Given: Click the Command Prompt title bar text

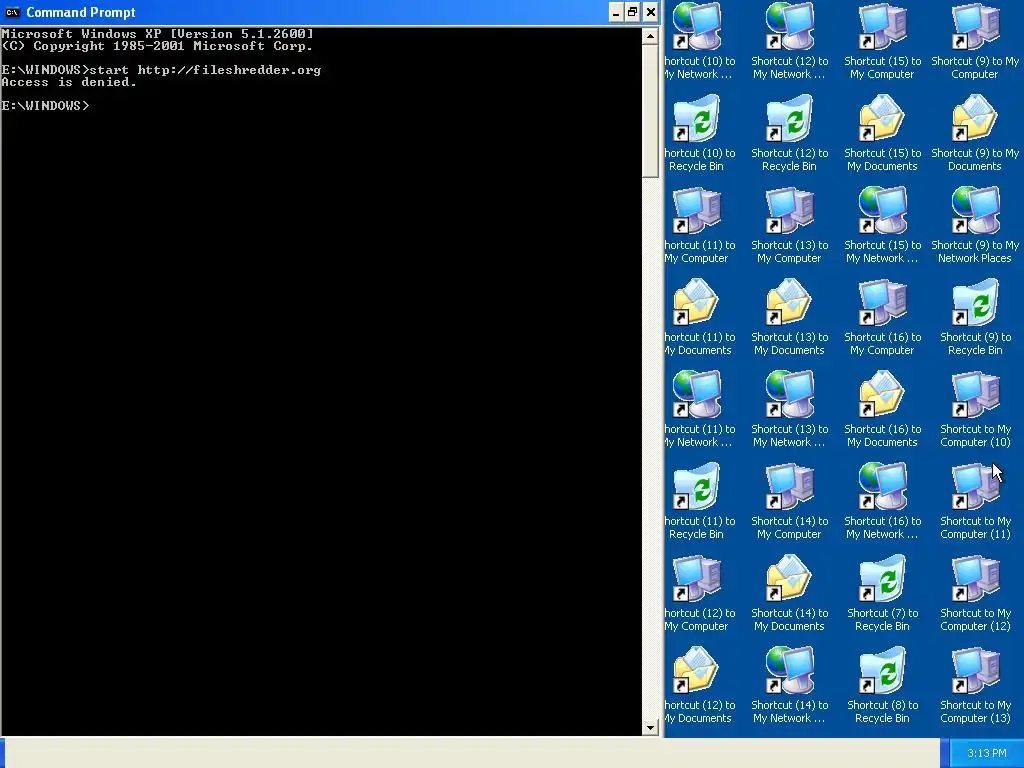Looking at the screenshot, I should click(81, 12).
